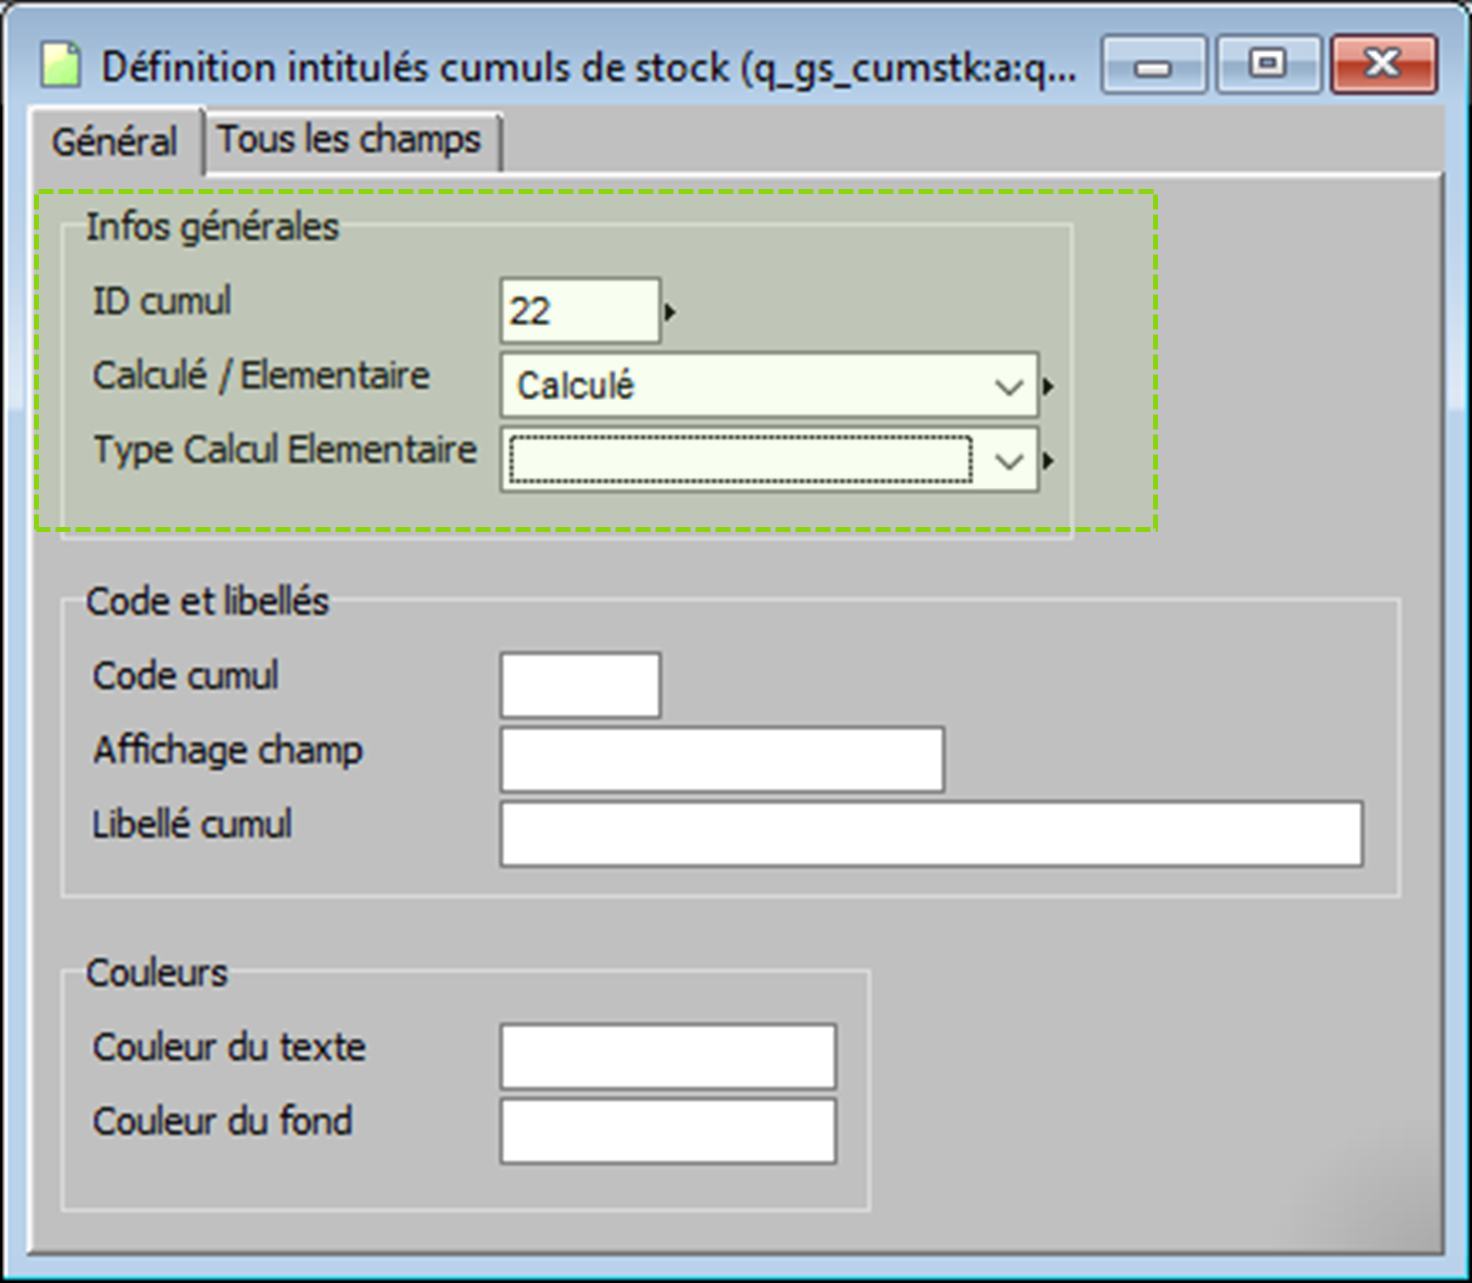Select the Couleur du fond color field

667,1131
